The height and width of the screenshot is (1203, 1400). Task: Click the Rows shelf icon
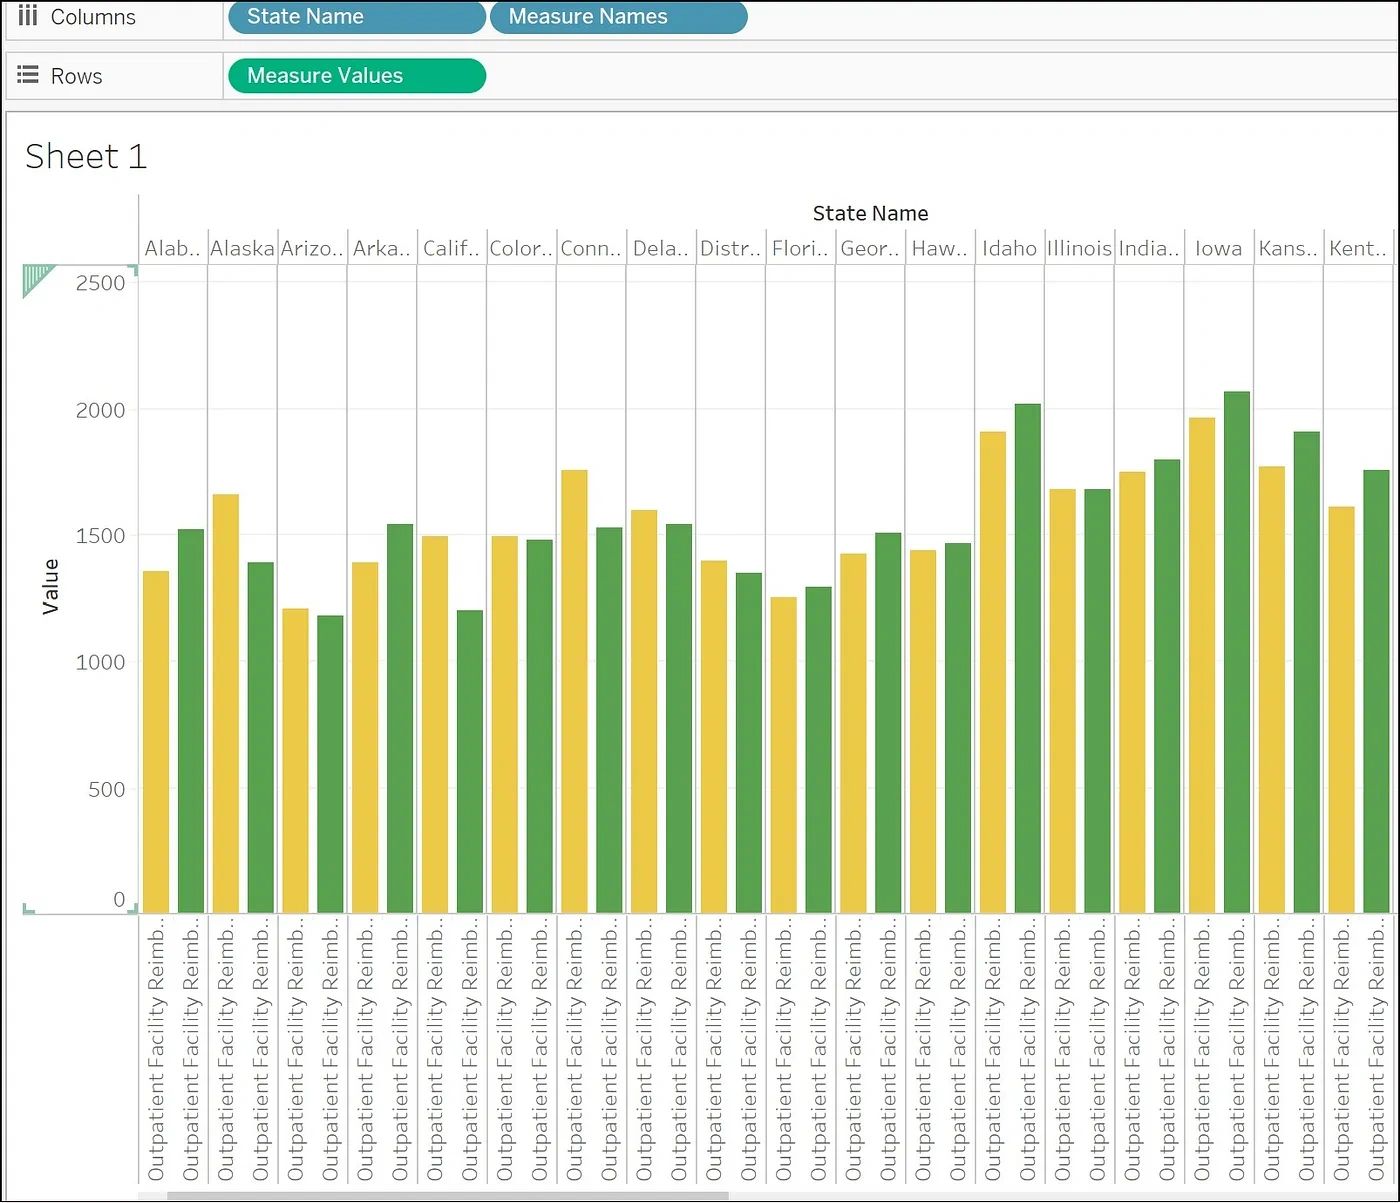(x=28, y=75)
